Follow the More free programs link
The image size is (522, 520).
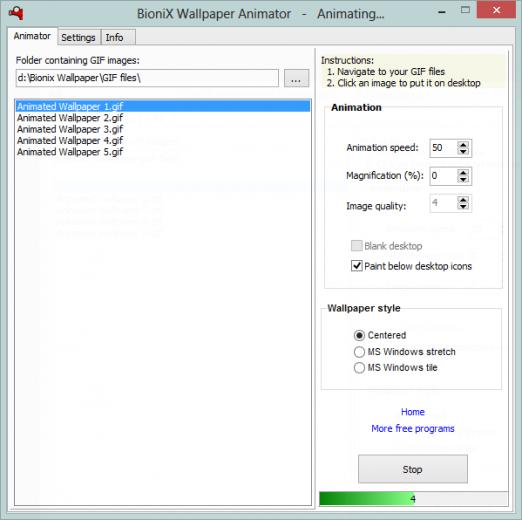point(413,429)
